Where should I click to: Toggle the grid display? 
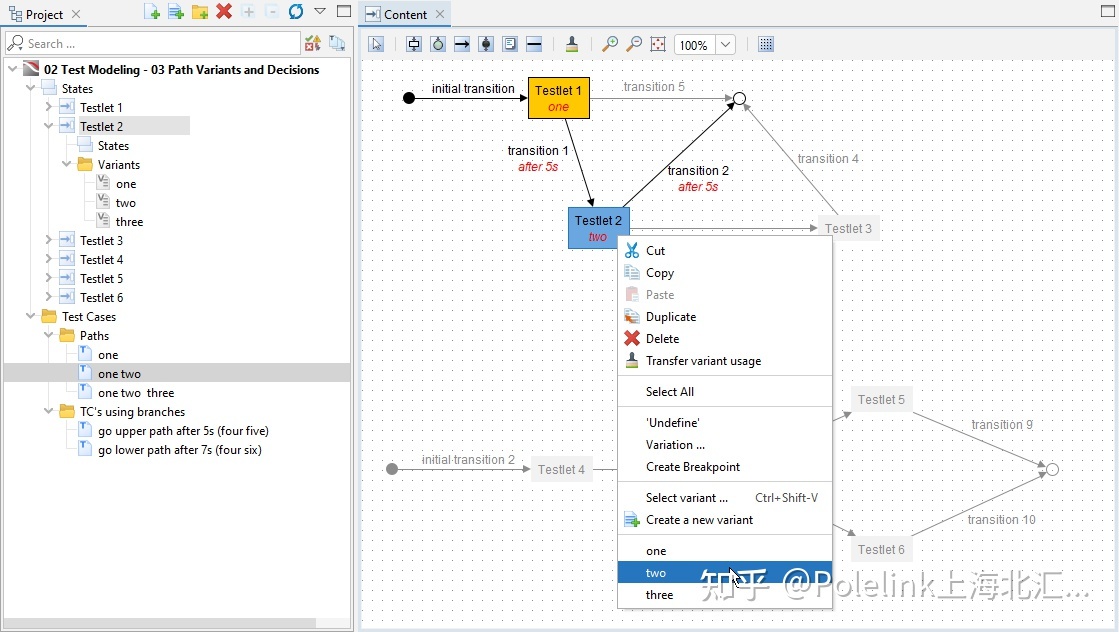(x=766, y=44)
